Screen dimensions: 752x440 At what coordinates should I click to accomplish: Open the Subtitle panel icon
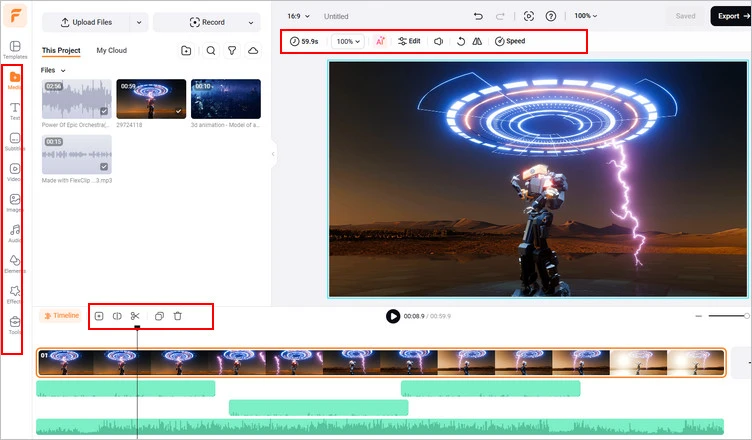15,142
